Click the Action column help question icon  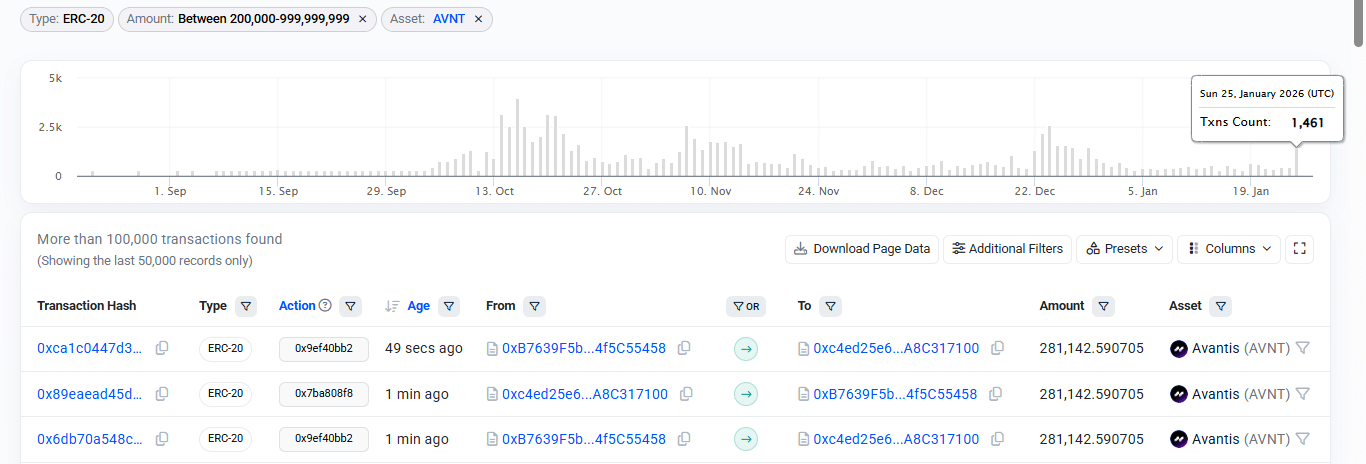pos(325,306)
